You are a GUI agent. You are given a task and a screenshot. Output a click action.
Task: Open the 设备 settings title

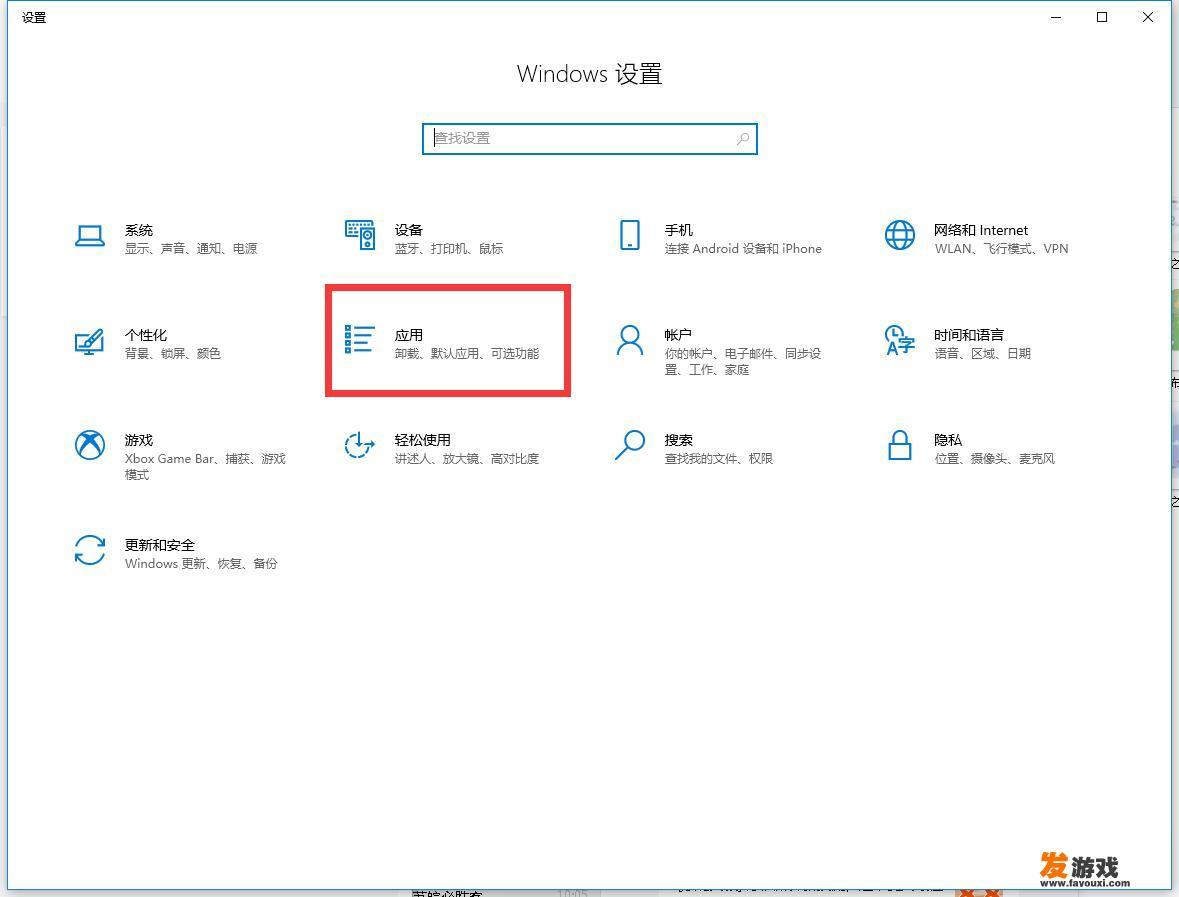pos(408,230)
